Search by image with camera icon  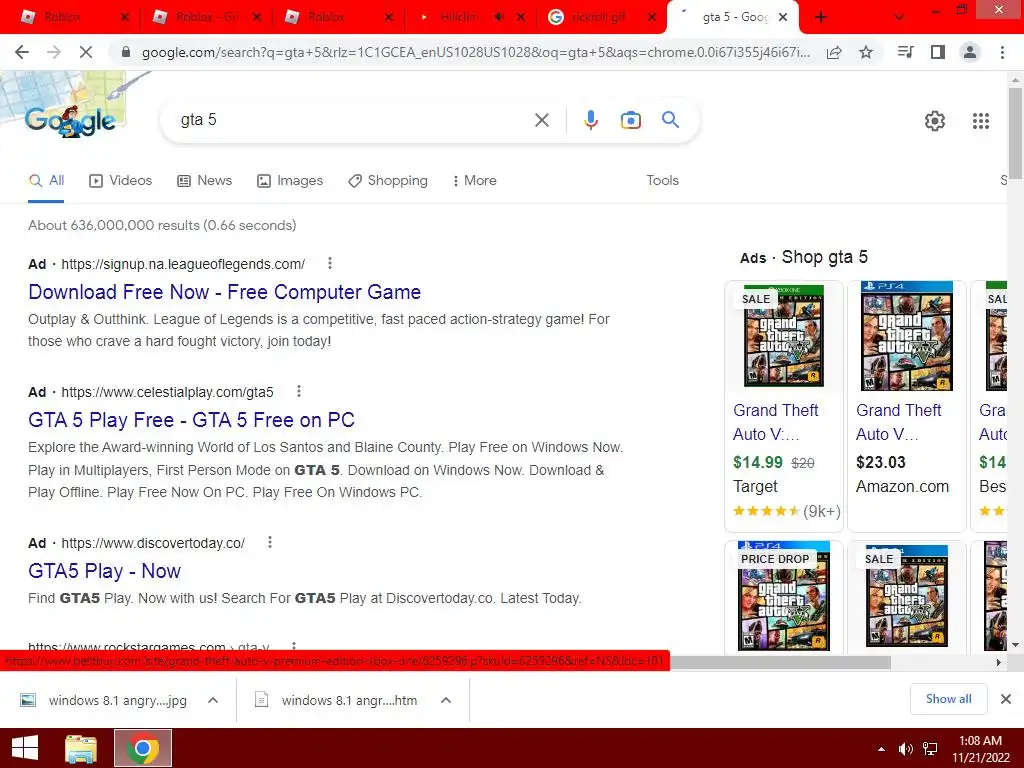coord(630,120)
